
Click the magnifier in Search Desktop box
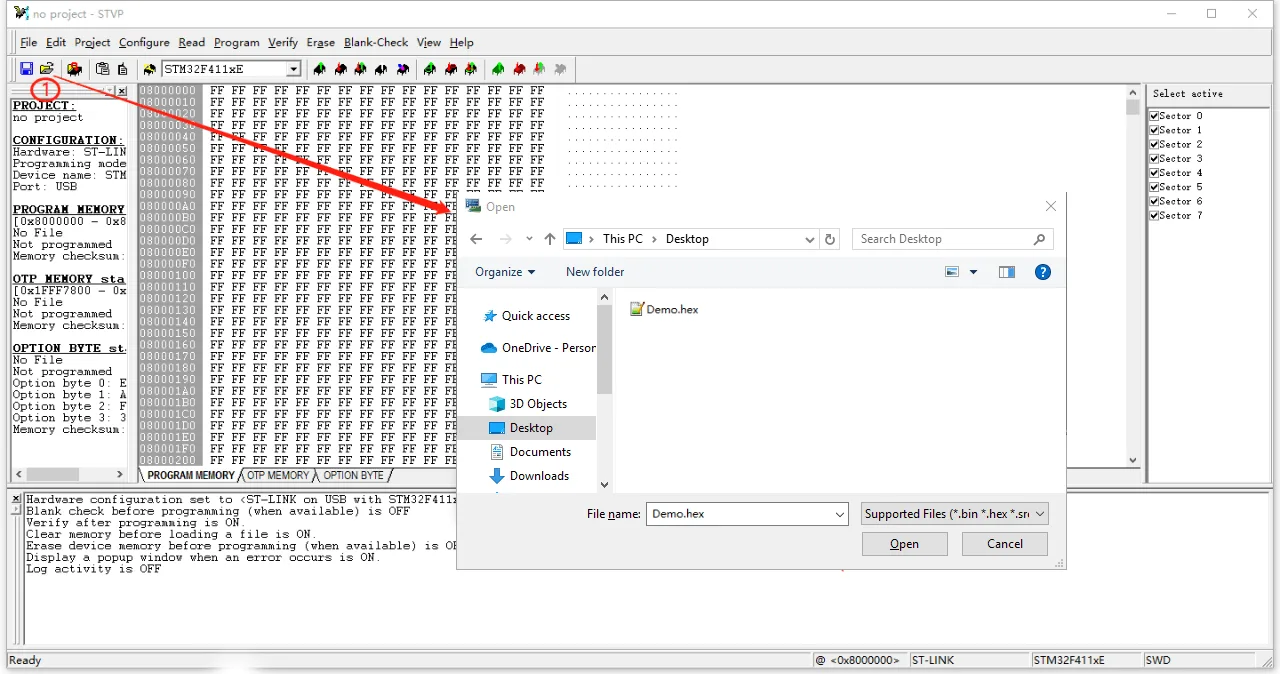click(x=1039, y=239)
